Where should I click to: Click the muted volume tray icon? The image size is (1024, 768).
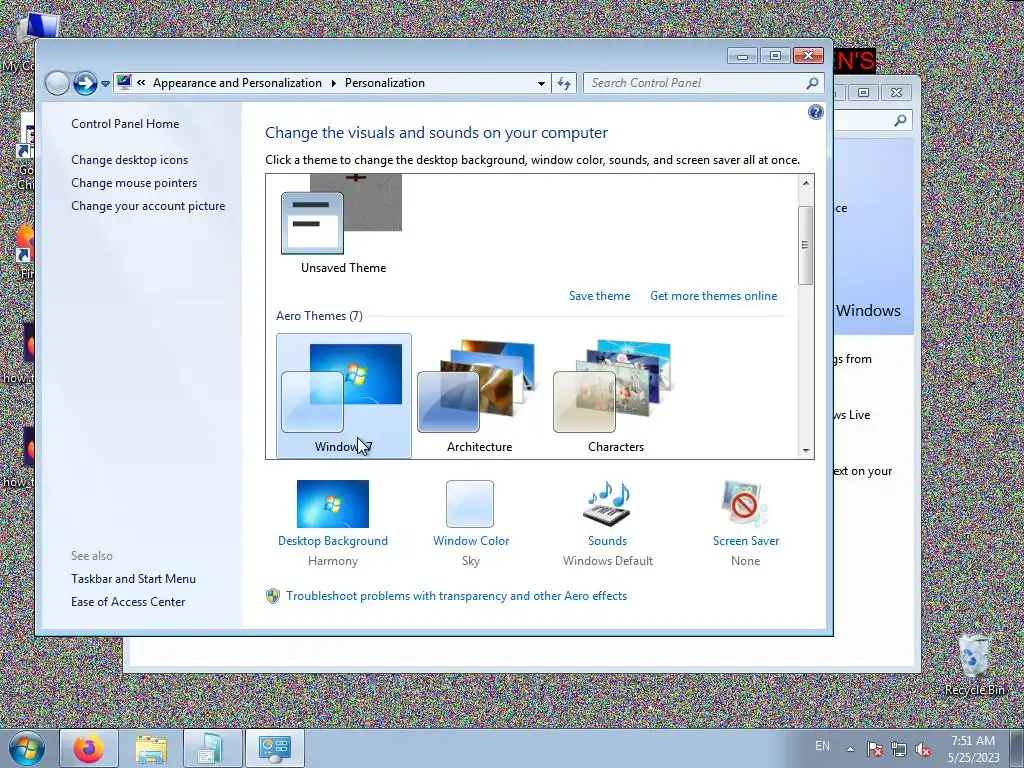[923, 749]
